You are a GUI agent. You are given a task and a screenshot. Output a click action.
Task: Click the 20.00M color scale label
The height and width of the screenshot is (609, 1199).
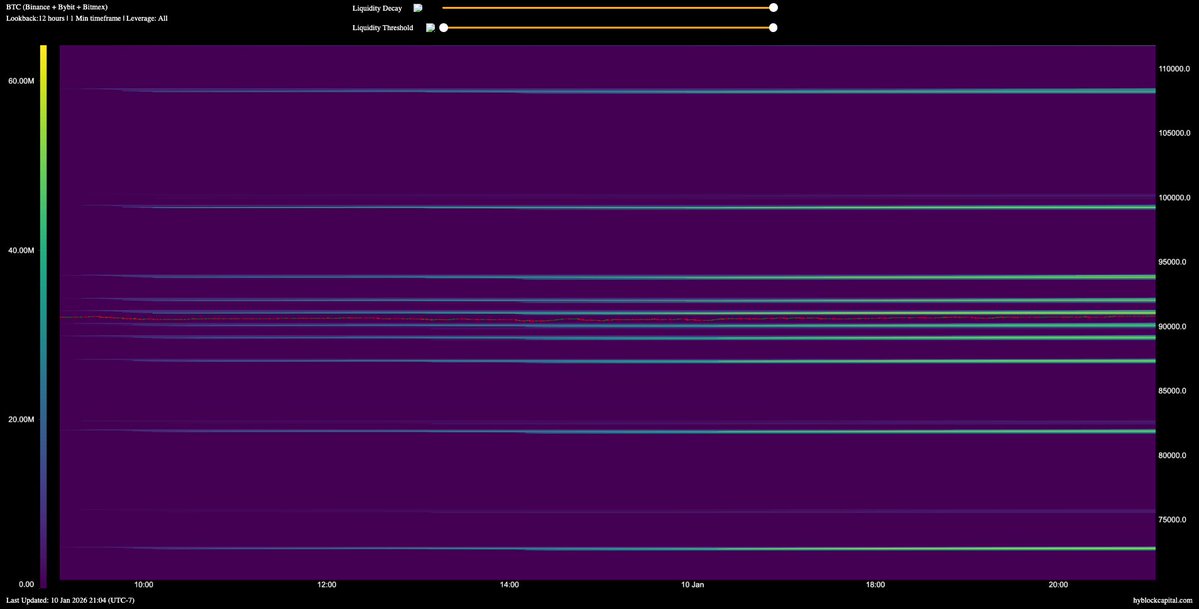click(22, 419)
